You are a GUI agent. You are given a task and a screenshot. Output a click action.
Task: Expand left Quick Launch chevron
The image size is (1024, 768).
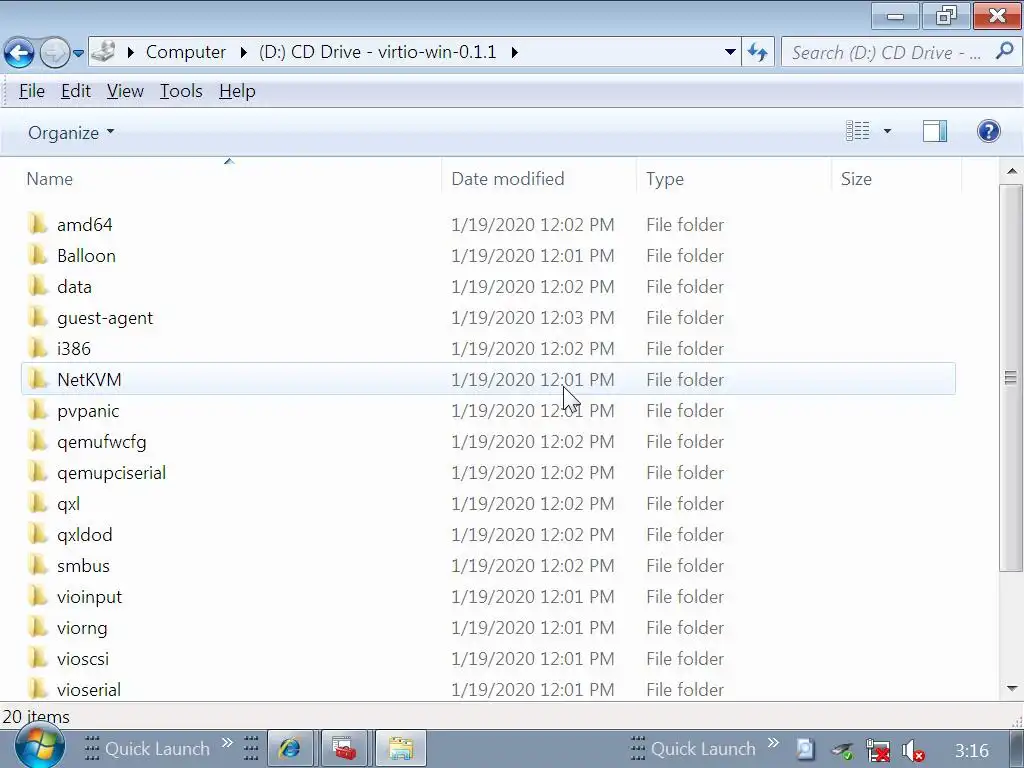click(x=227, y=743)
